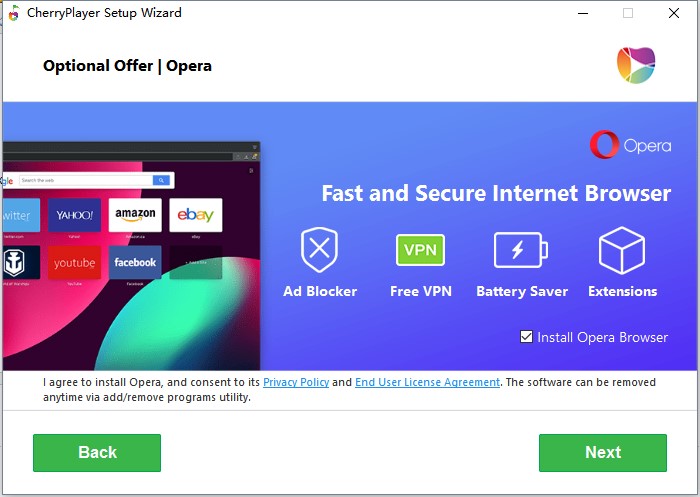700x497 pixels.
Task: Click the Battery Saver icon
Action: click(521, 250)
